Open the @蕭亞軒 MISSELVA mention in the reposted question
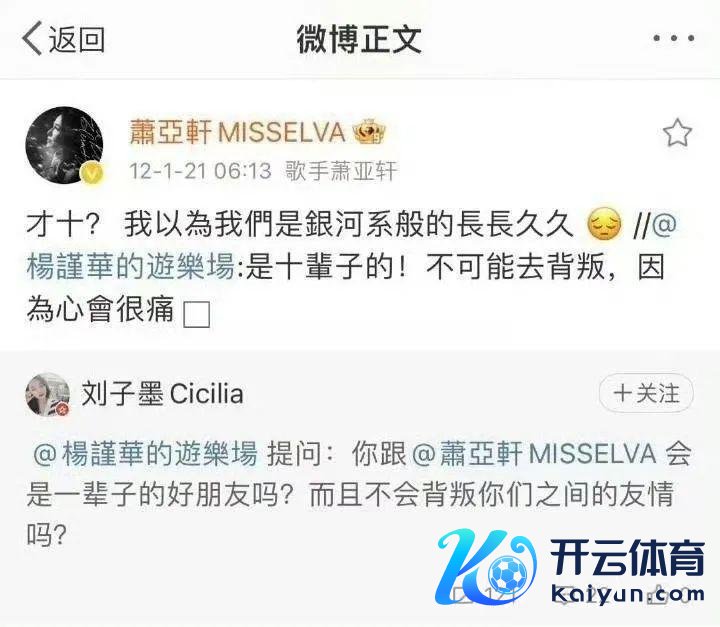 pyautogui.click(x=534, y=453)
